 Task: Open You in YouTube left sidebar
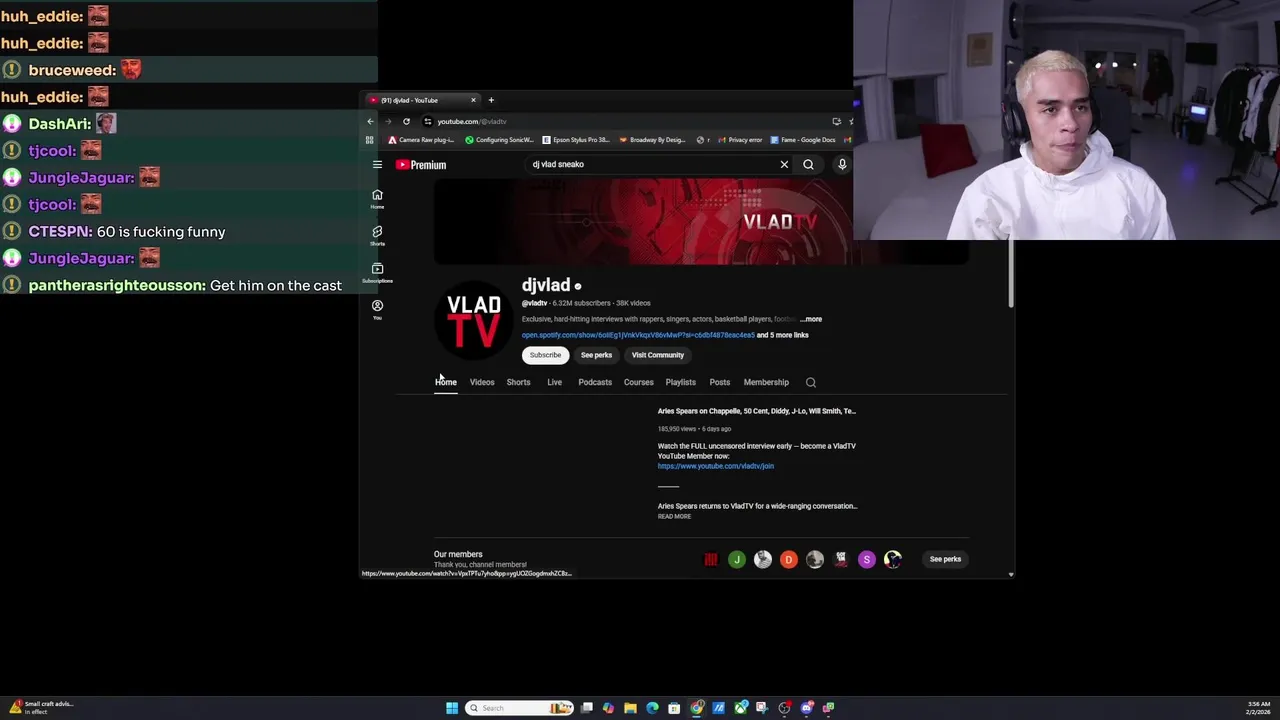(x=377, y=309)
